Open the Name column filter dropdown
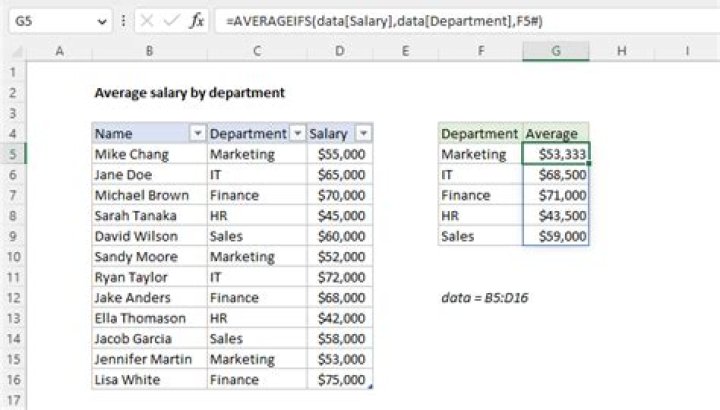The height and width of the screenshot is (410, 720). coord(197,134)
